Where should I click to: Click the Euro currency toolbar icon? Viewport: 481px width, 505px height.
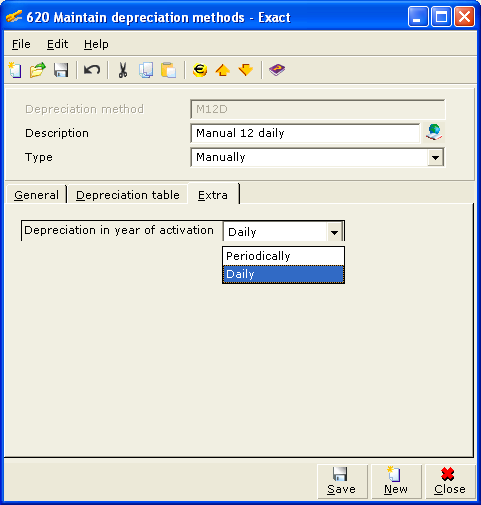200,70
